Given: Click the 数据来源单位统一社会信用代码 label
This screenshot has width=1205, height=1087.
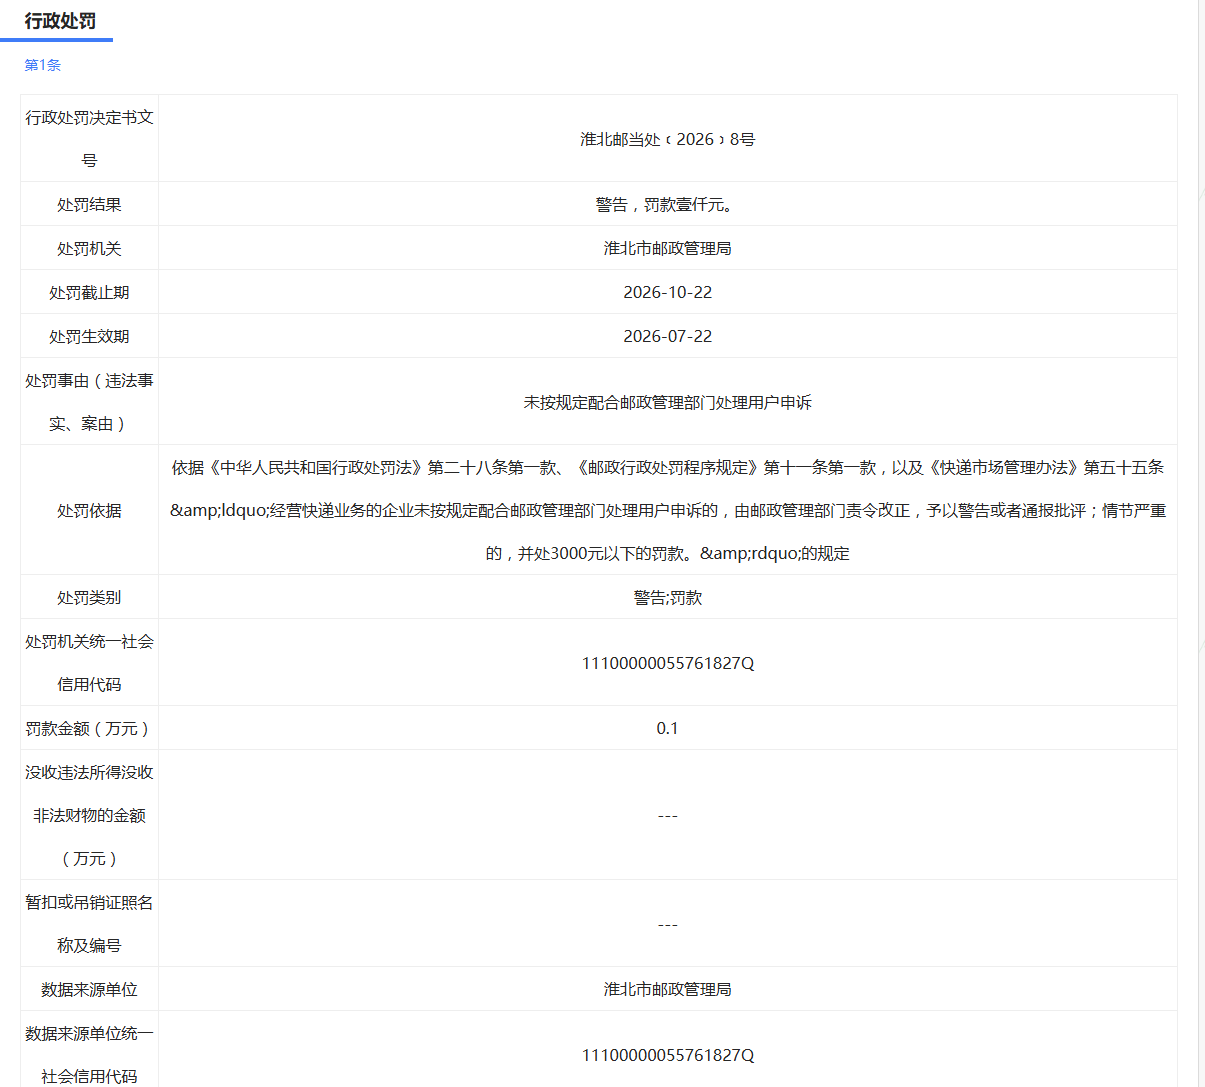Looking at the screenshot, I should point(89,1055).
